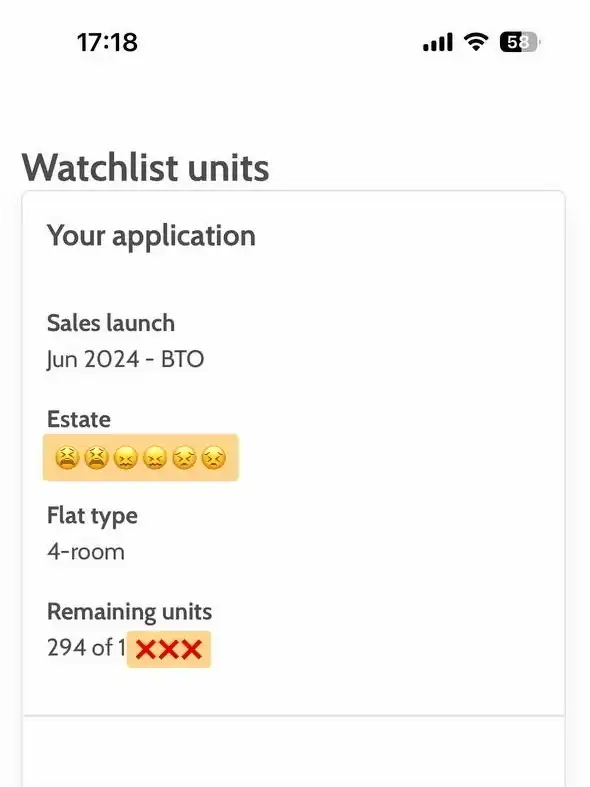Viewport: 590px width, 787px height.
Task: Click the yellow highlighted Estate box
Action: click(140, 457)
